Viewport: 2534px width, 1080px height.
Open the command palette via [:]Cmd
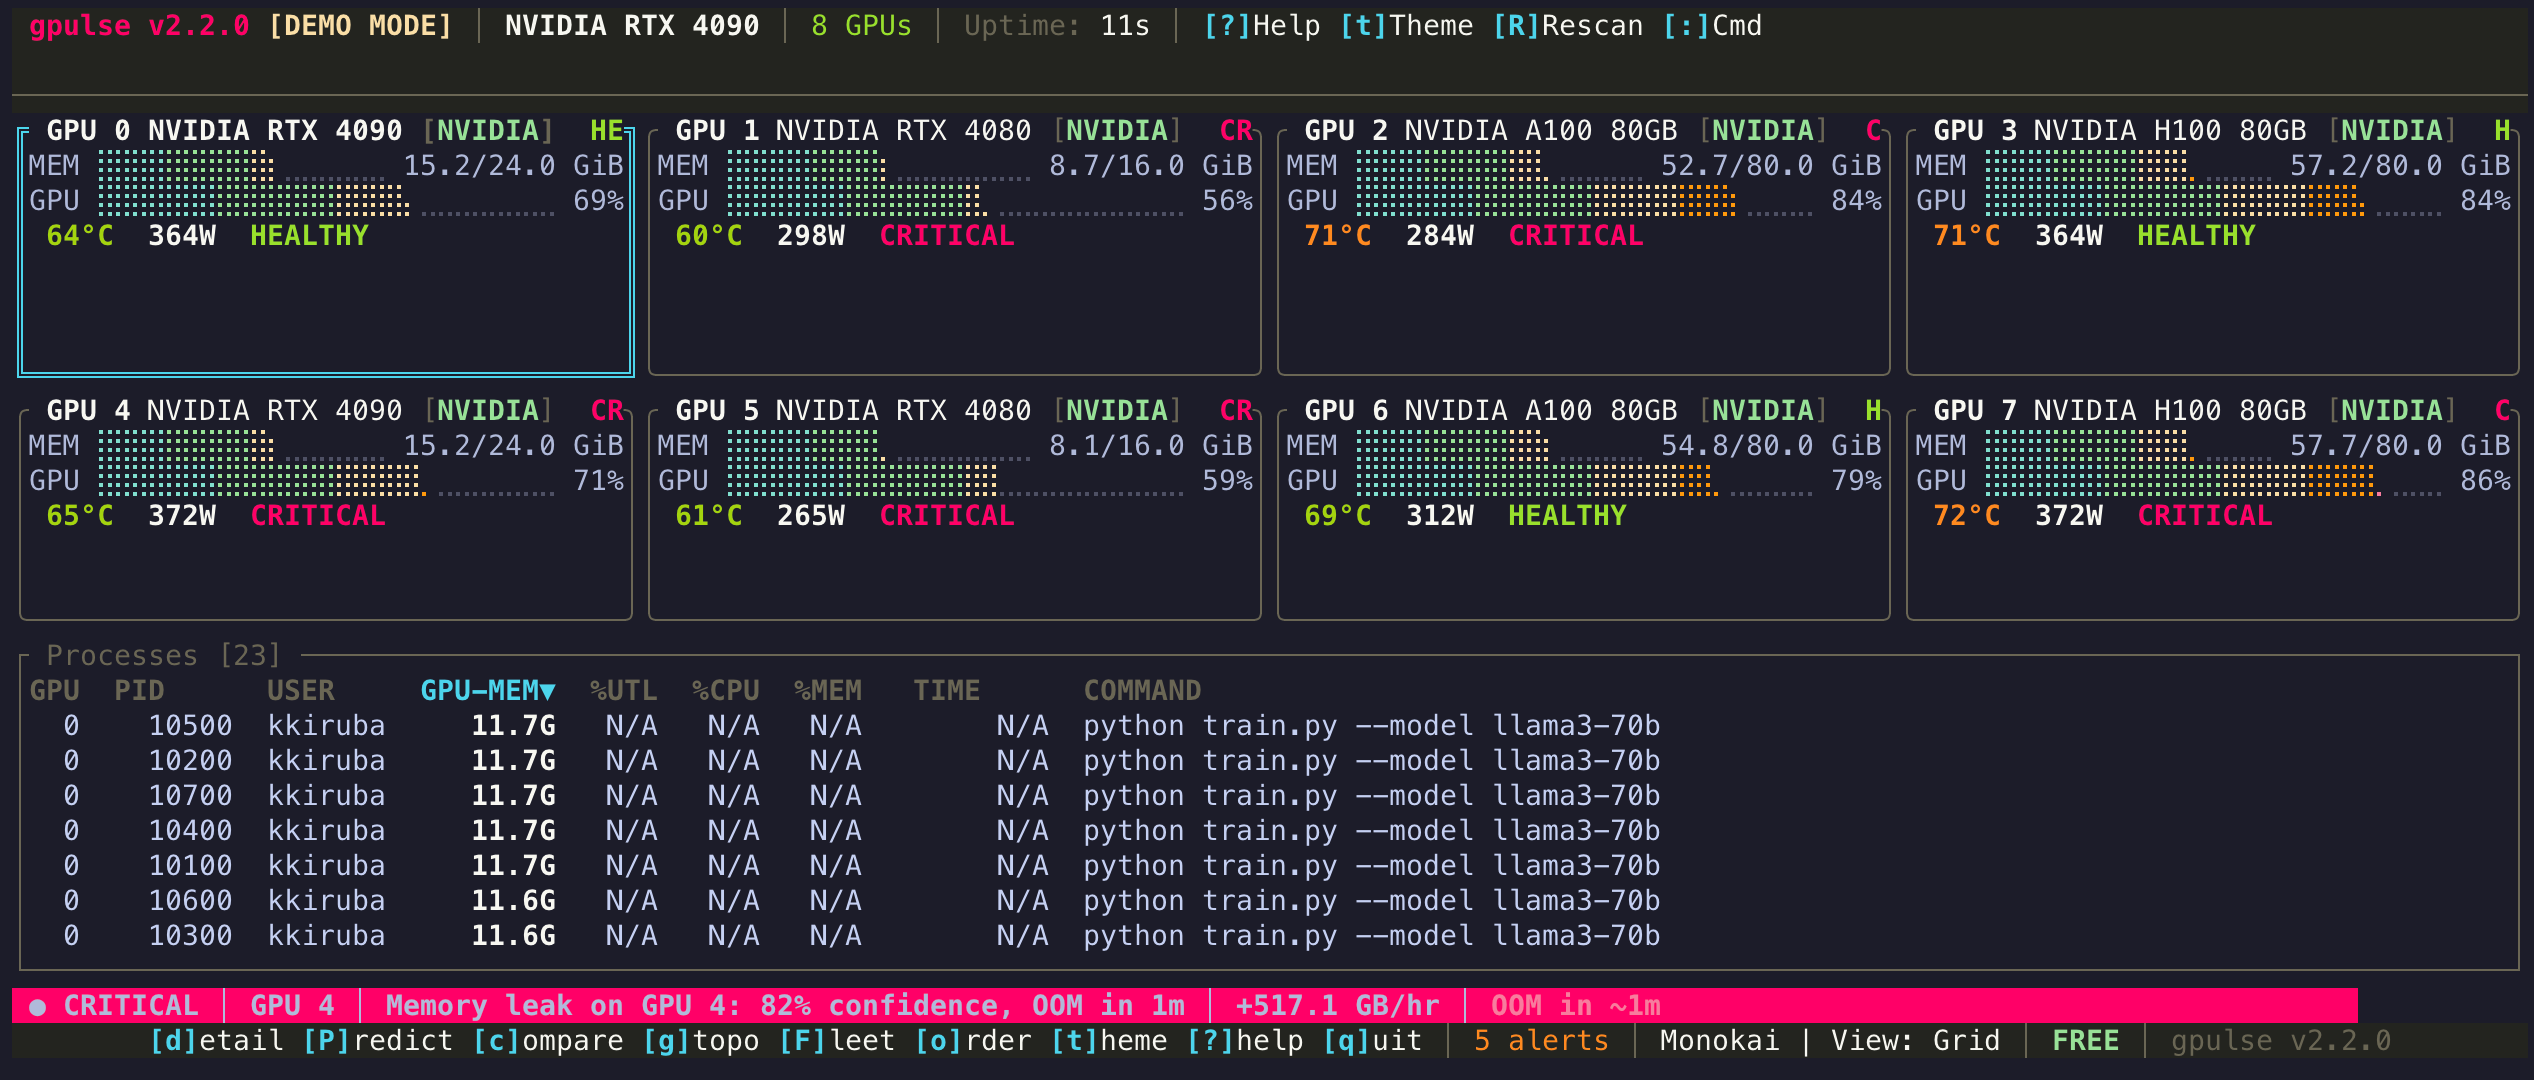pyautogui.click(x=1716, y=25)
